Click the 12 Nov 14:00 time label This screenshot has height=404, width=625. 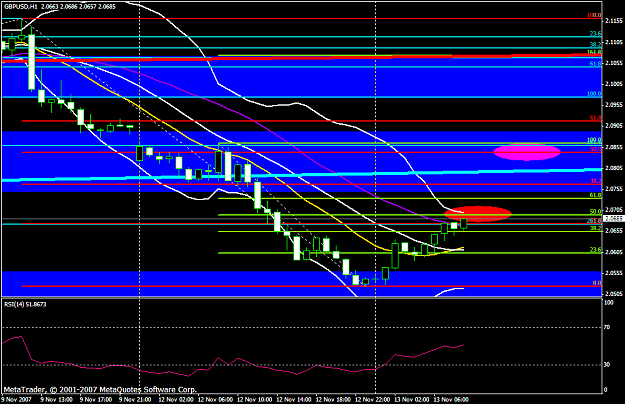(x=294, y=399)
